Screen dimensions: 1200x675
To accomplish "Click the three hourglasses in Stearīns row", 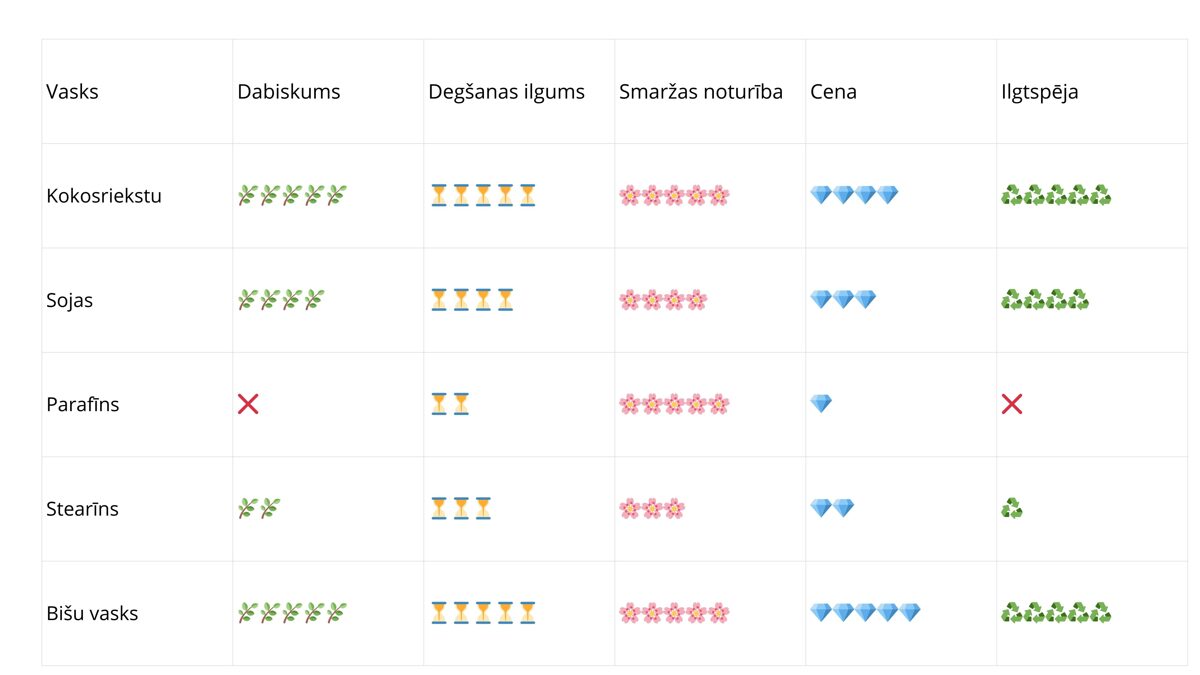I will [x=461, y=509].
